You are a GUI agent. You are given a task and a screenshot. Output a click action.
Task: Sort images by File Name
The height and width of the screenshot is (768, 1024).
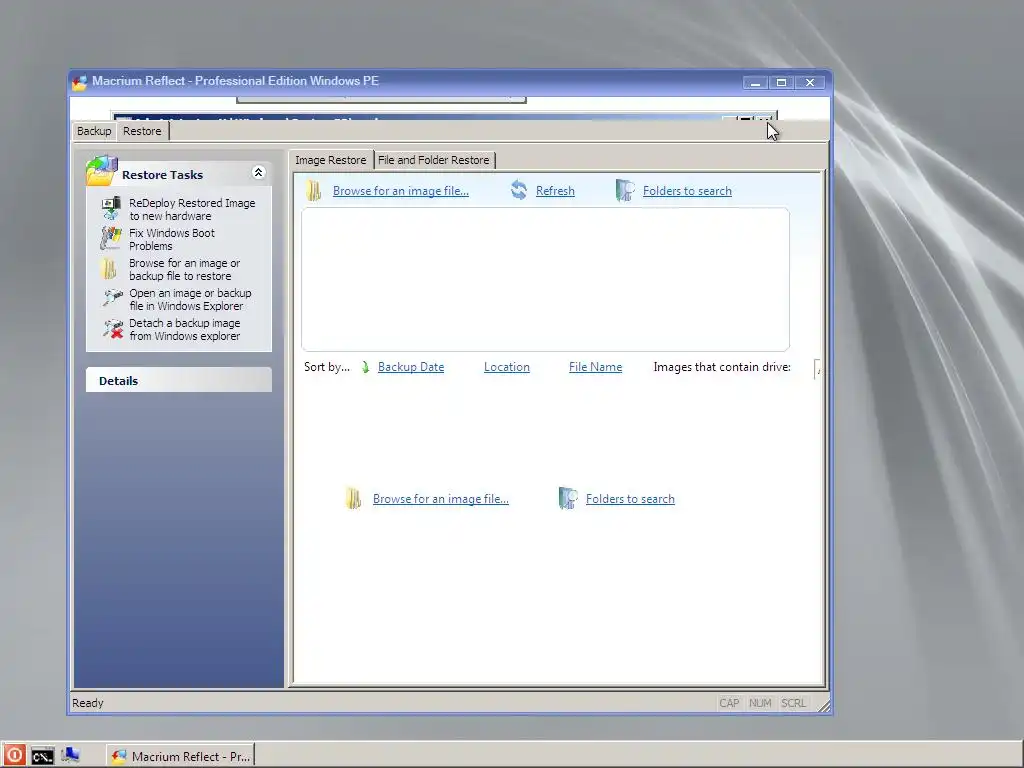(x=595, y=367)
